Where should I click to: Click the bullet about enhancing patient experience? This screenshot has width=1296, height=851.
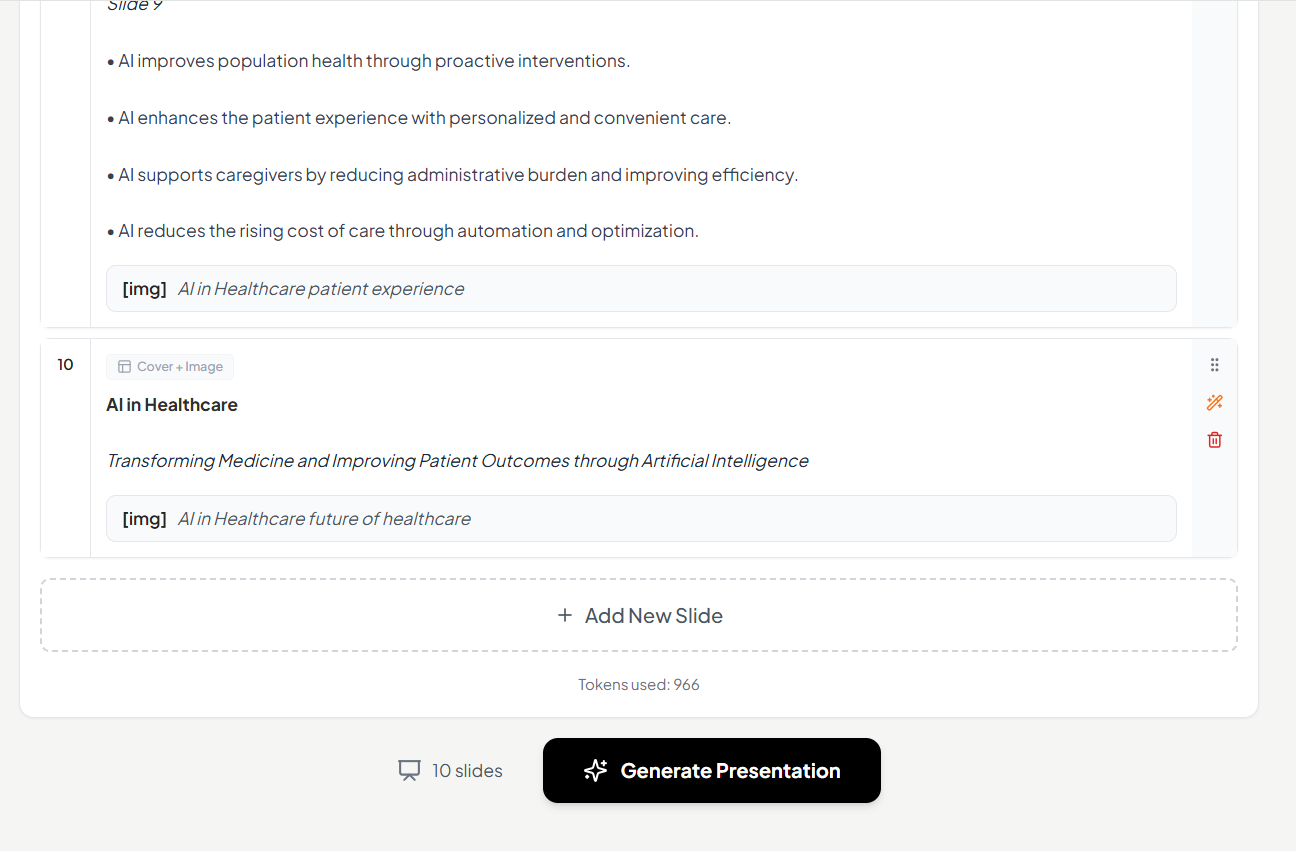click(x=419, y=118)
